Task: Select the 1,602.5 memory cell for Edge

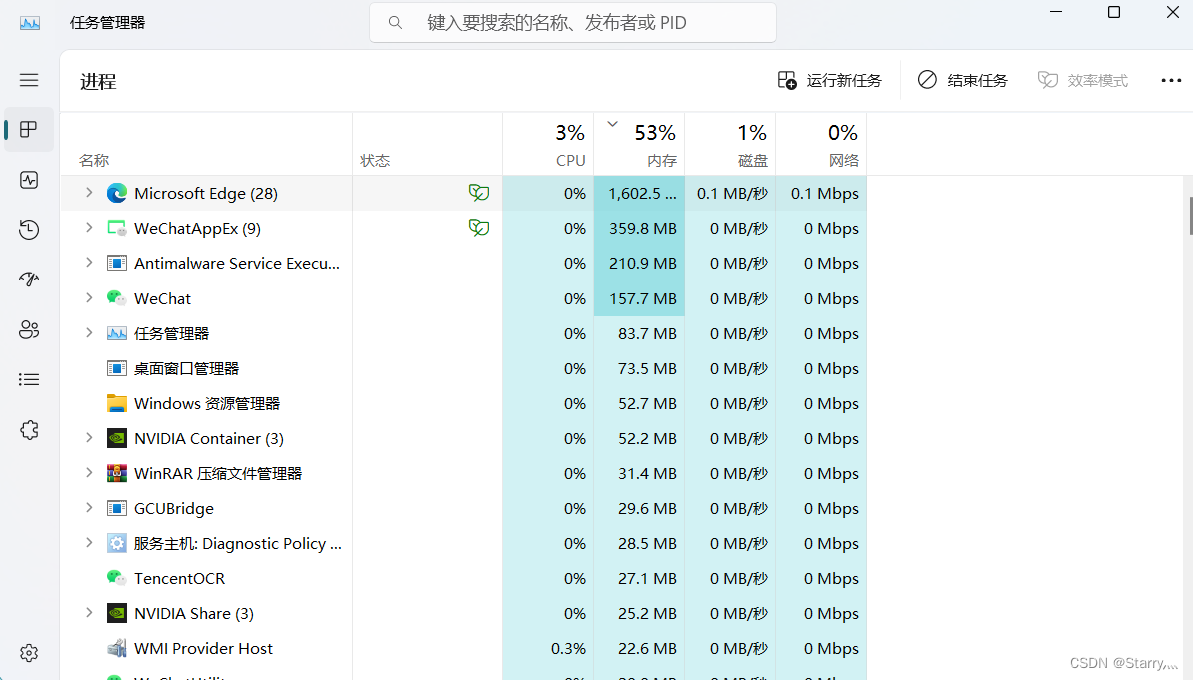Action: 639,193
